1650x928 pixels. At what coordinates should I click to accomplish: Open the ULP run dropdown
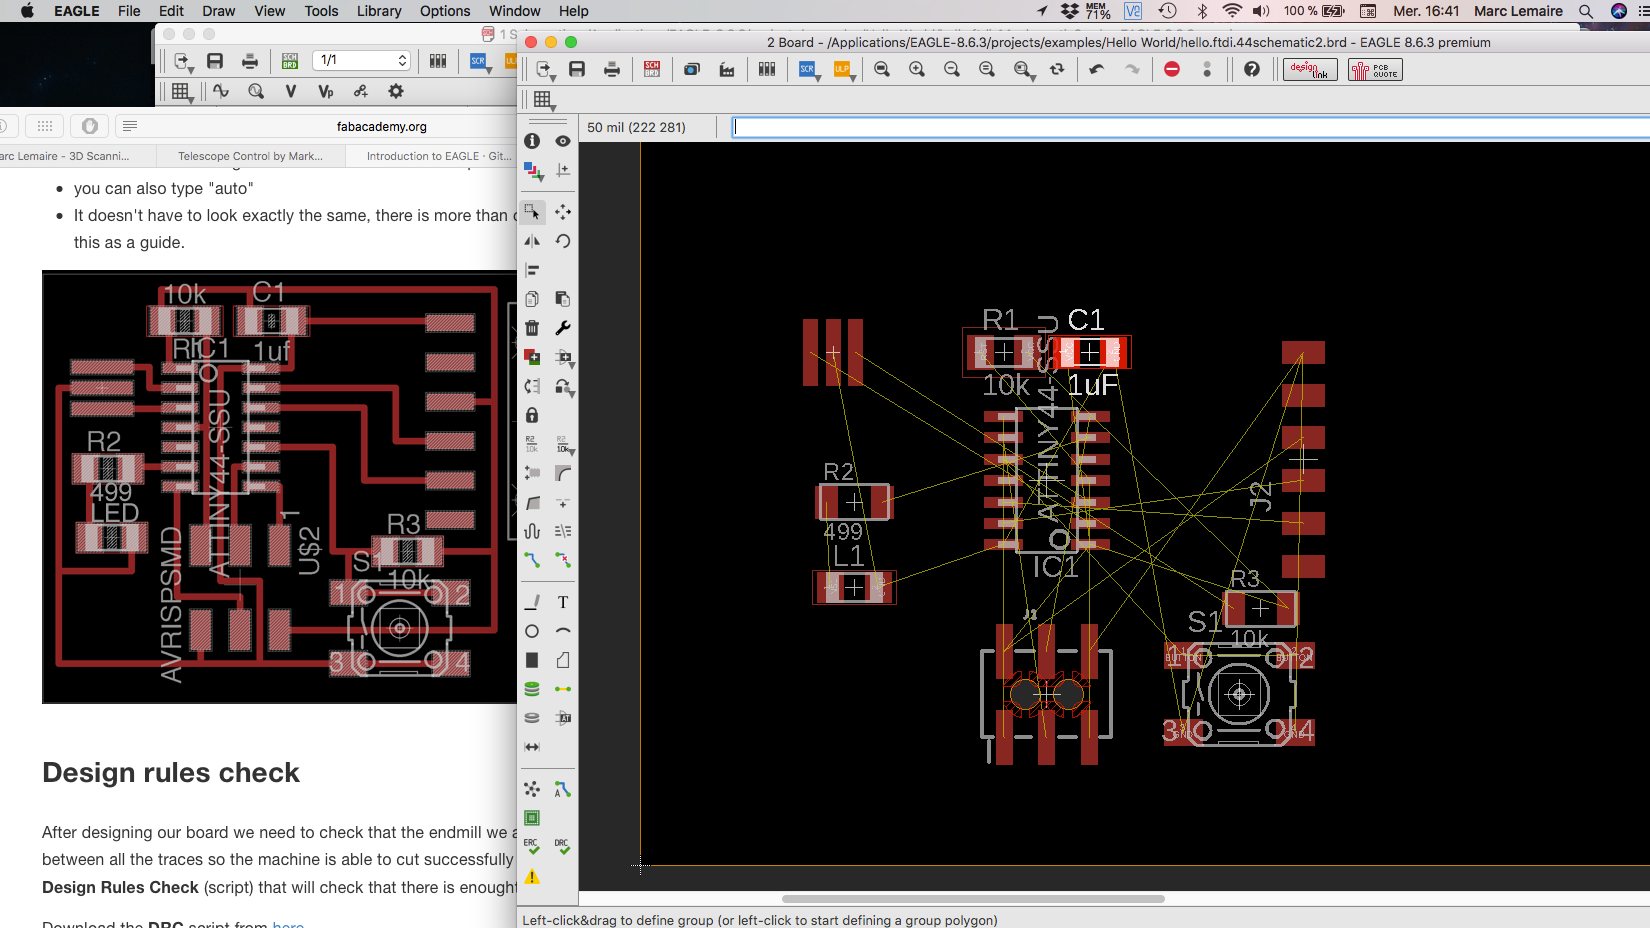click(843, 70)
